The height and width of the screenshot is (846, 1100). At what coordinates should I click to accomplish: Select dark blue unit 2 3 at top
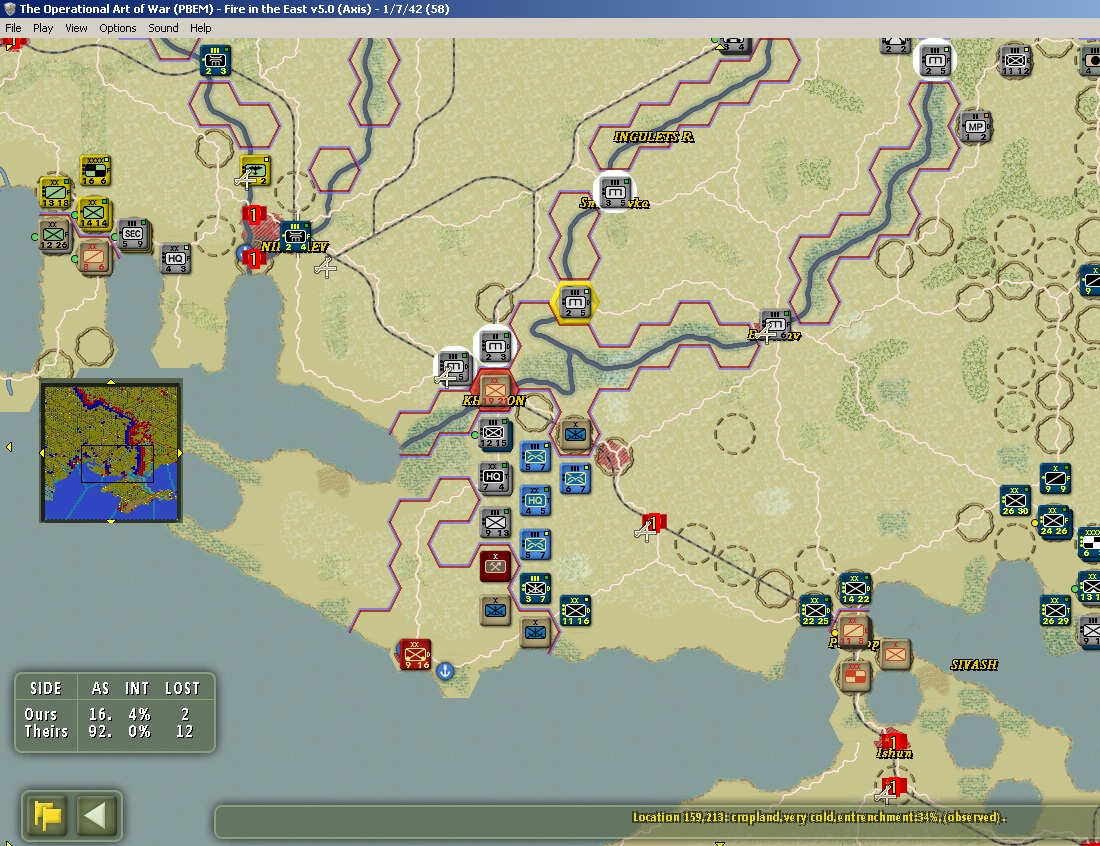[215, 60]
